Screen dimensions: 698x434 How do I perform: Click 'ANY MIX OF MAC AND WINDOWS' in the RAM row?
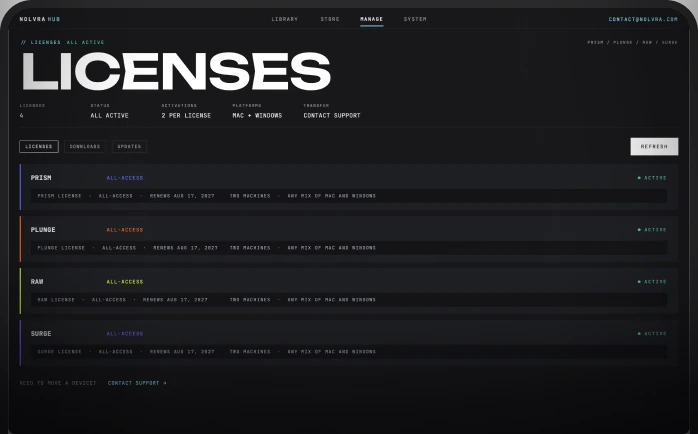point(332,300)
